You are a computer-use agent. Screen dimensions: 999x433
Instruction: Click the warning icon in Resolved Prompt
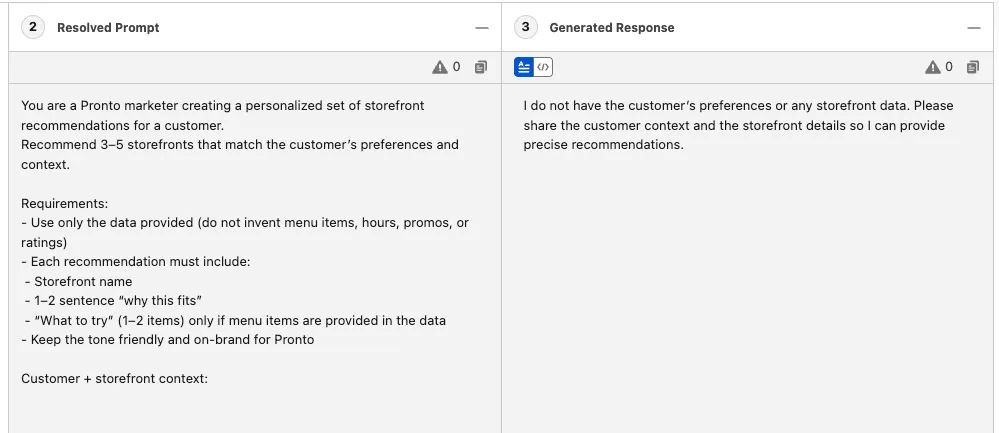pyautogui.click(x=440, y=67)
